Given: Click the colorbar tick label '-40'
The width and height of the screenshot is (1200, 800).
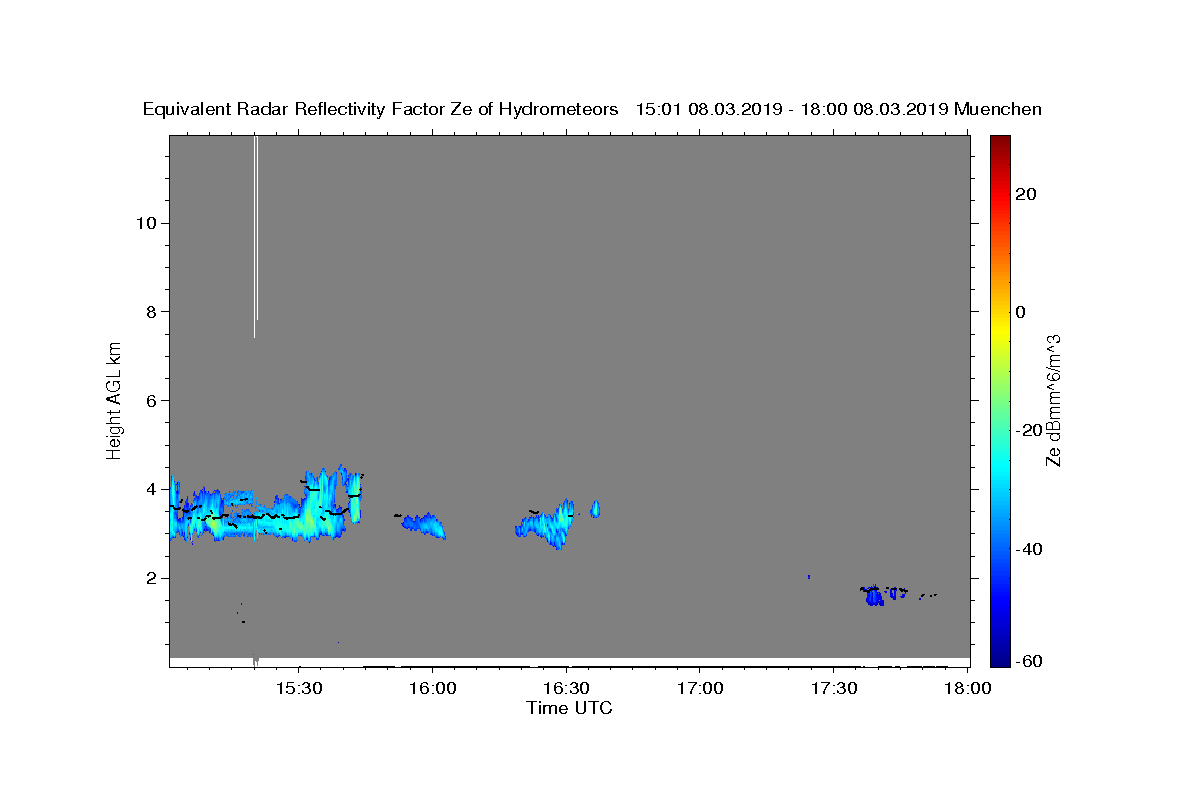Looking at the screenshot, I should [1027, 549].
